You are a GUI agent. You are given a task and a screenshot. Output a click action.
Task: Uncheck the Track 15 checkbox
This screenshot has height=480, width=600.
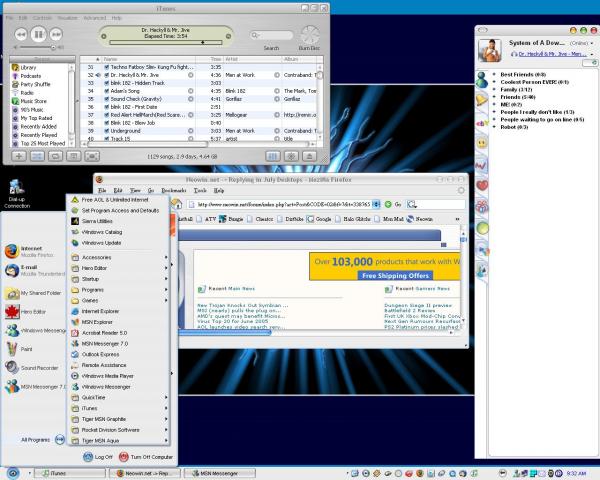(x=107, y=139)
